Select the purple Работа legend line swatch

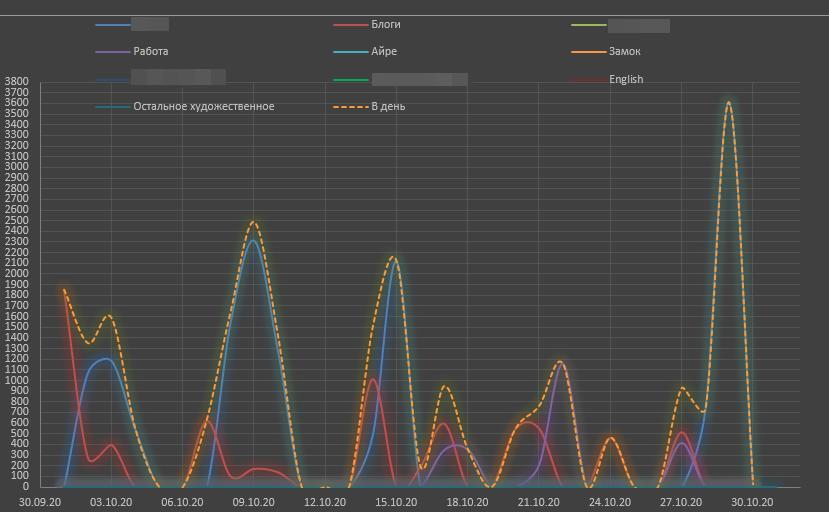point(112,52)
